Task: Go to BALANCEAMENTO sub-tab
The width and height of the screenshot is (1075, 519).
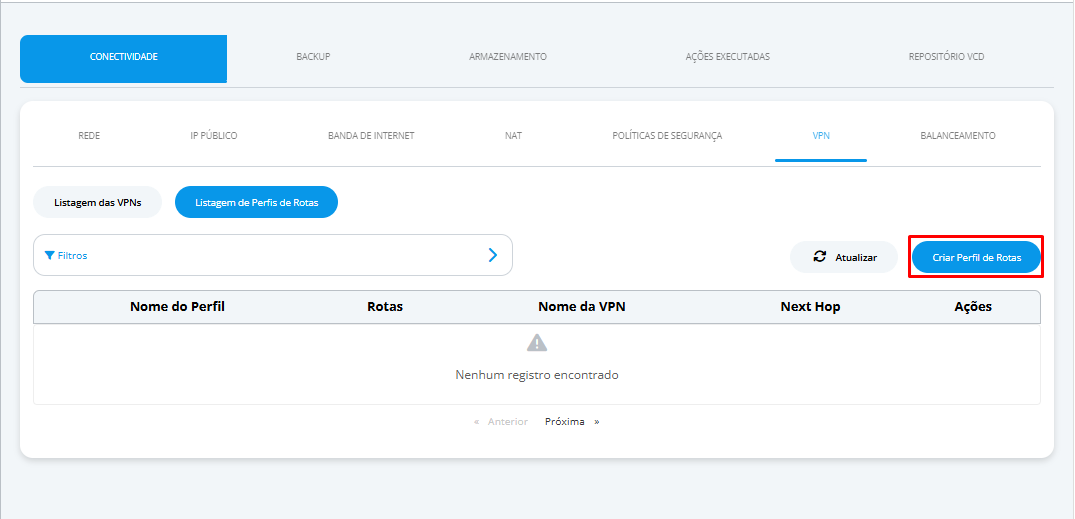Action: point(958,136)
